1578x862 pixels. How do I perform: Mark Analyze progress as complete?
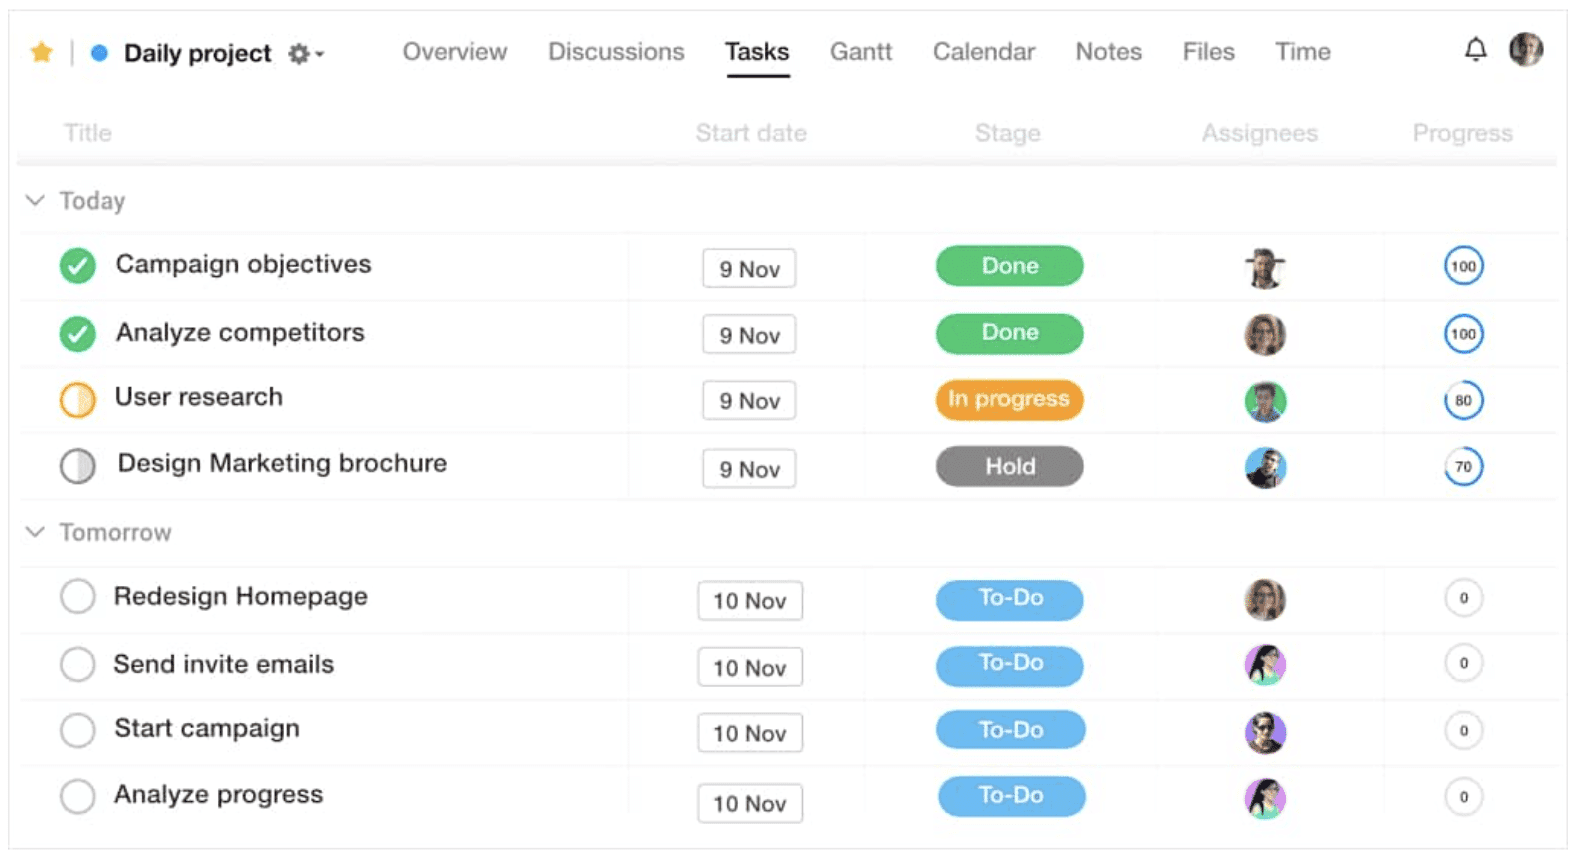tap(77, 797)
